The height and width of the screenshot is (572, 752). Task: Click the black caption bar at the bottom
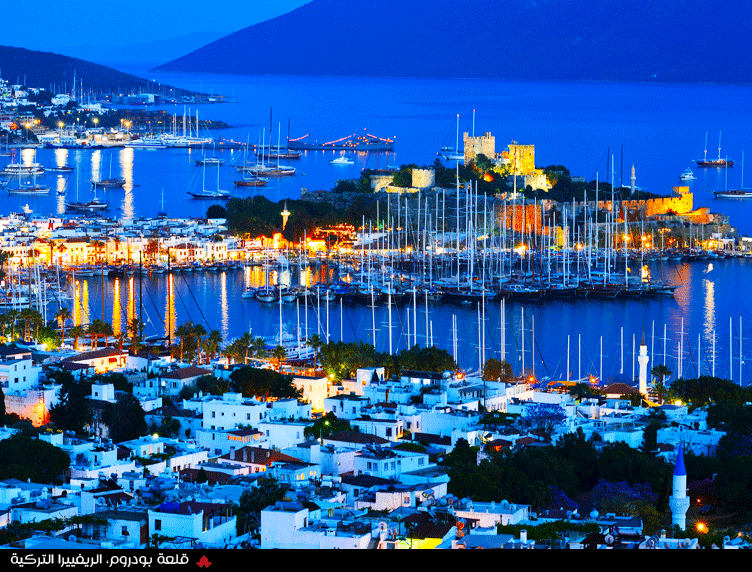coord(450,561)
